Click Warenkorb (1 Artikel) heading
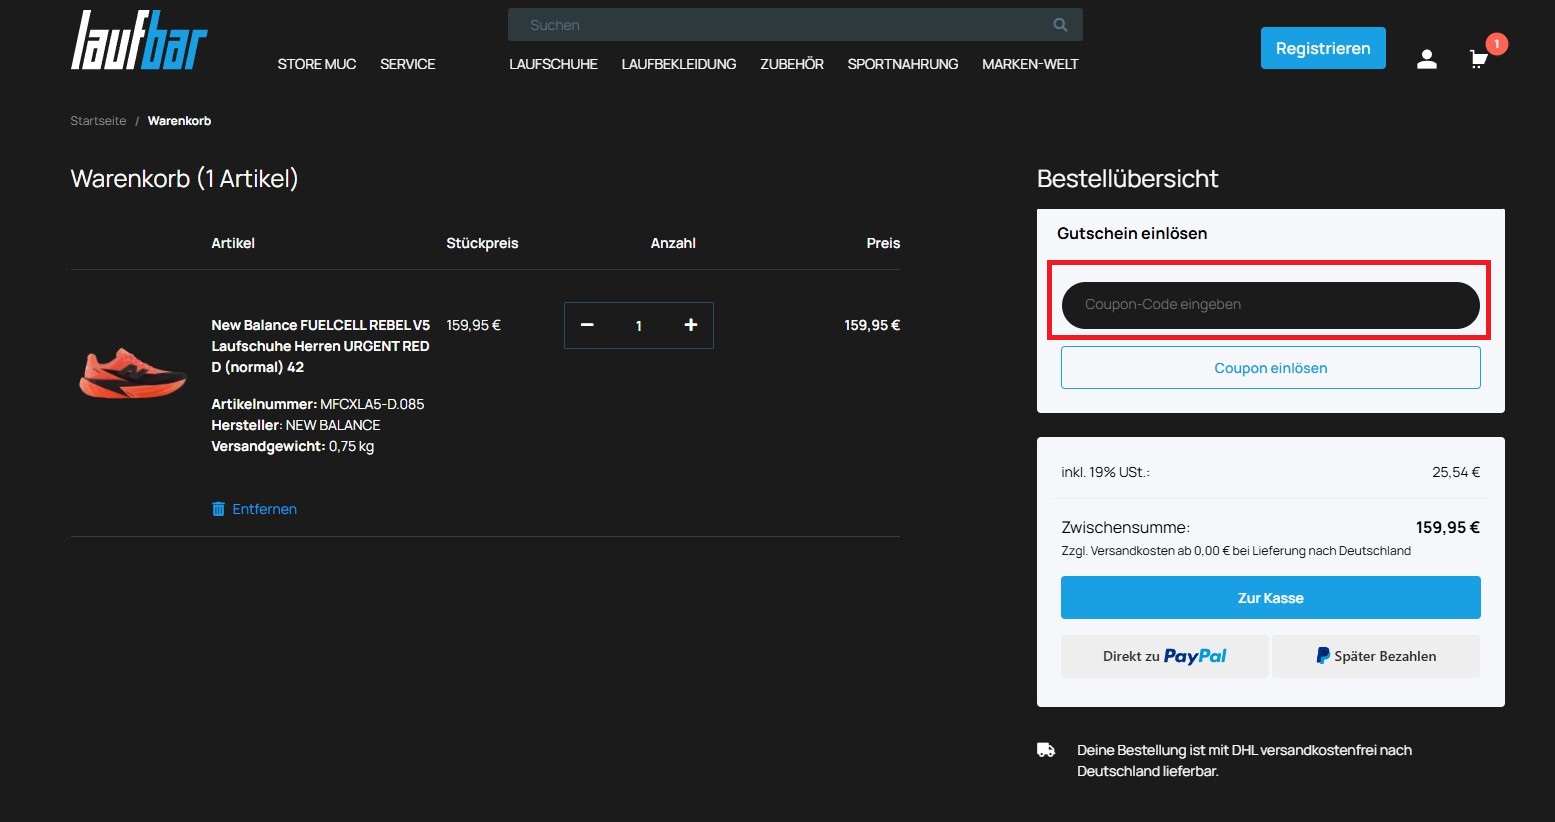This screenshot has height=822, width=1555. [x=184, y=179]
